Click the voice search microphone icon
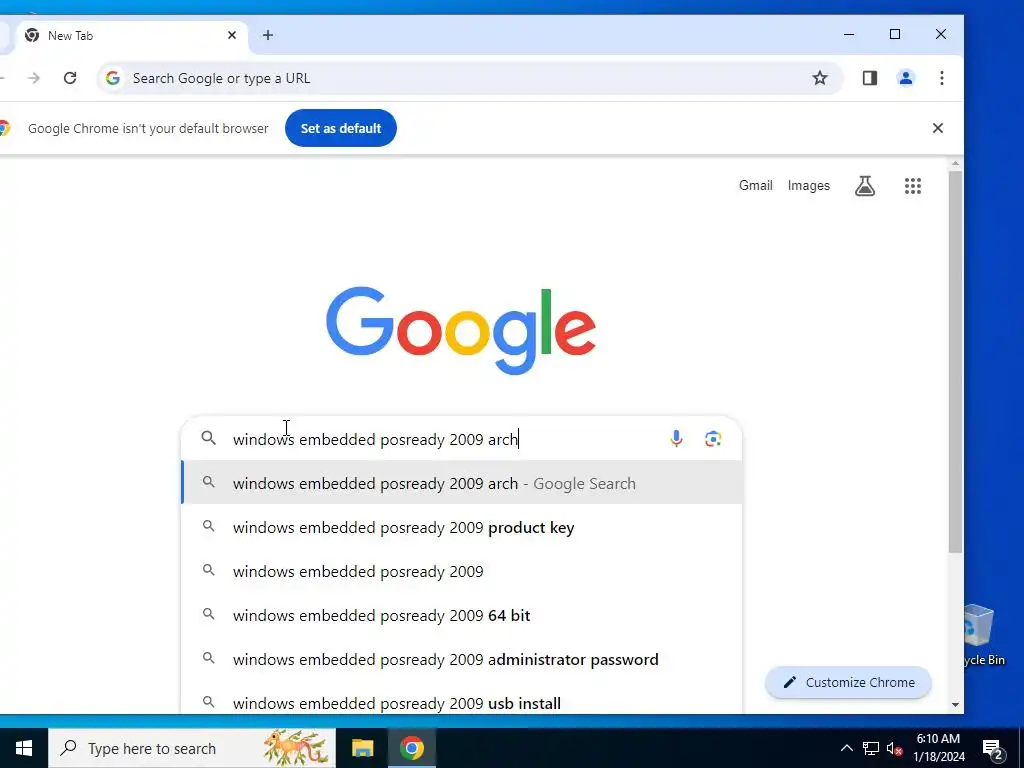 pyautogui.click(x=676, y=439)
